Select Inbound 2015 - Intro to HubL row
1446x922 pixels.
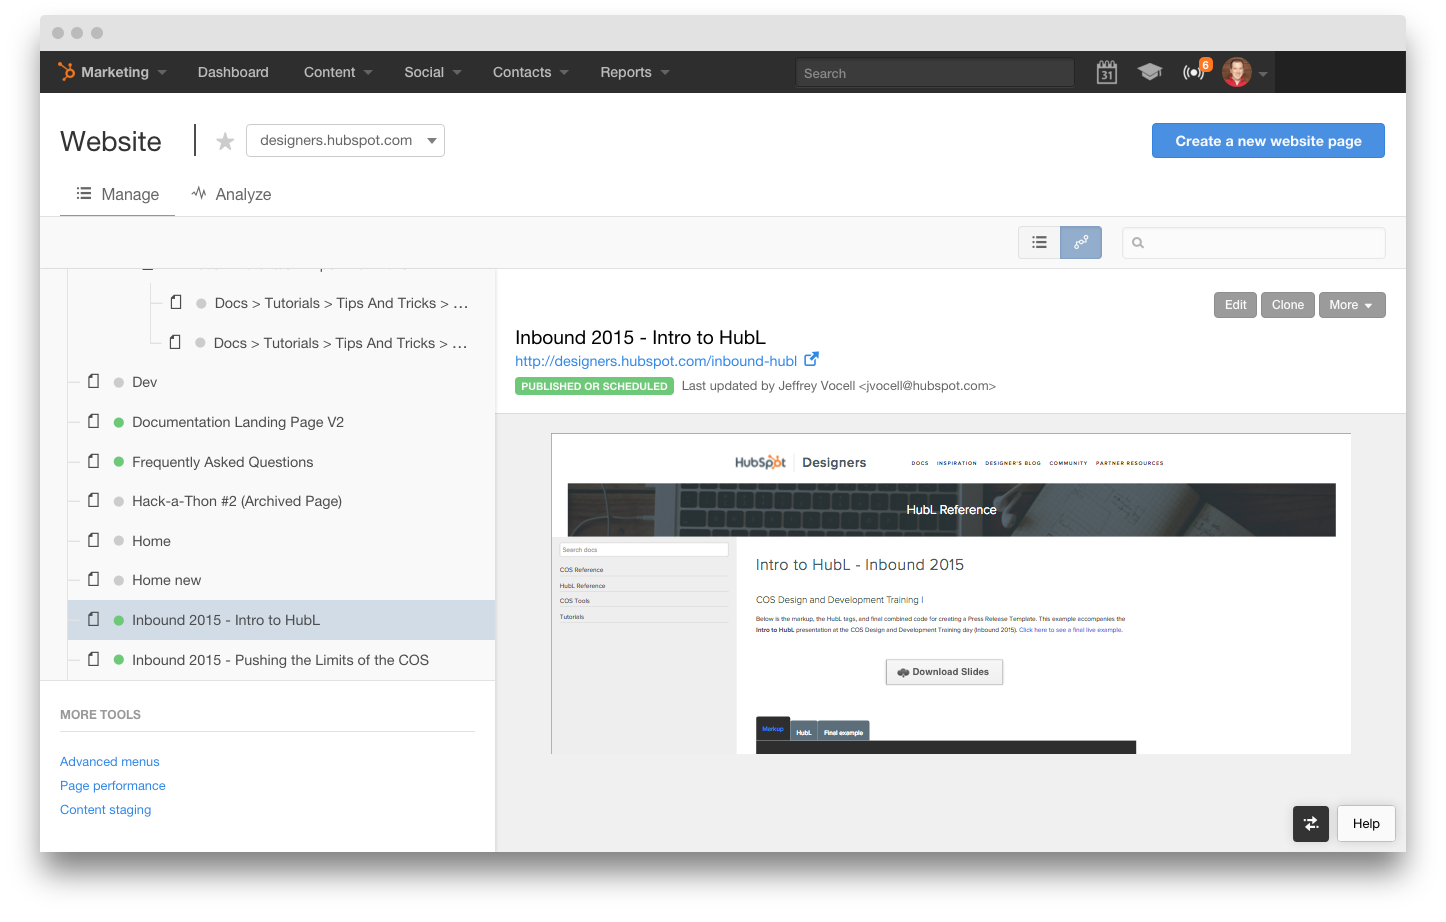pos(281,620)
